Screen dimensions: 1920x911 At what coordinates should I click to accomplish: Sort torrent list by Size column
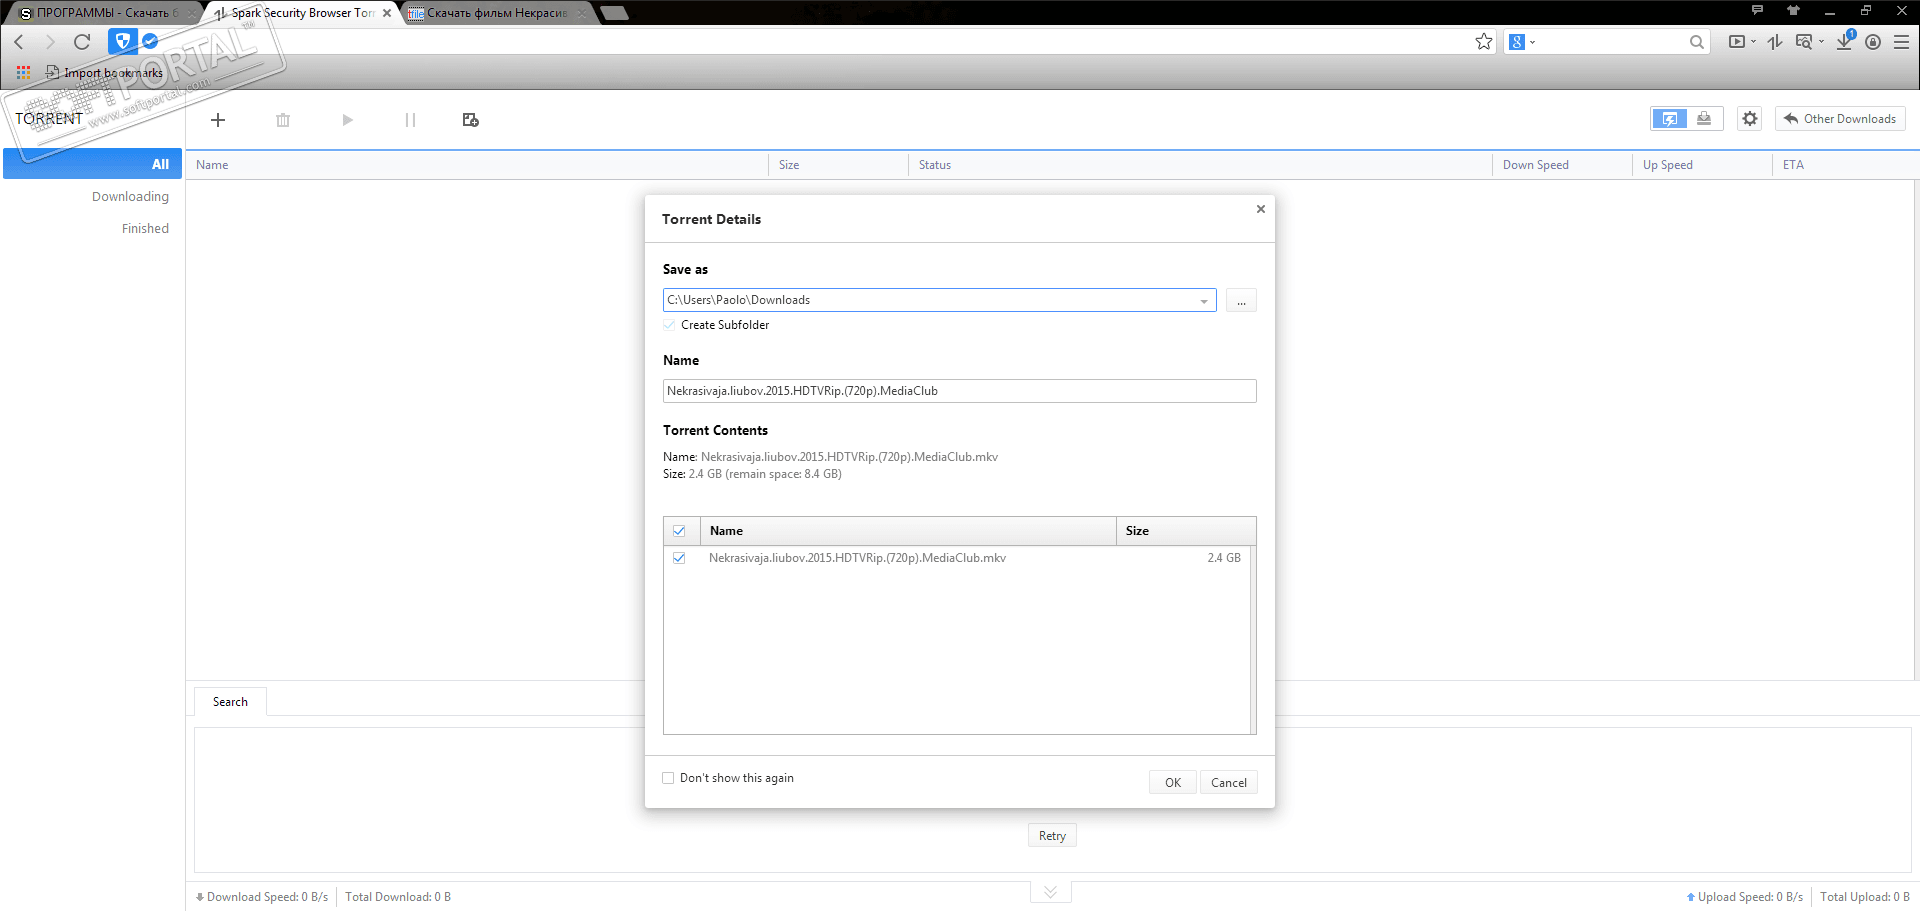click(839, 165)
